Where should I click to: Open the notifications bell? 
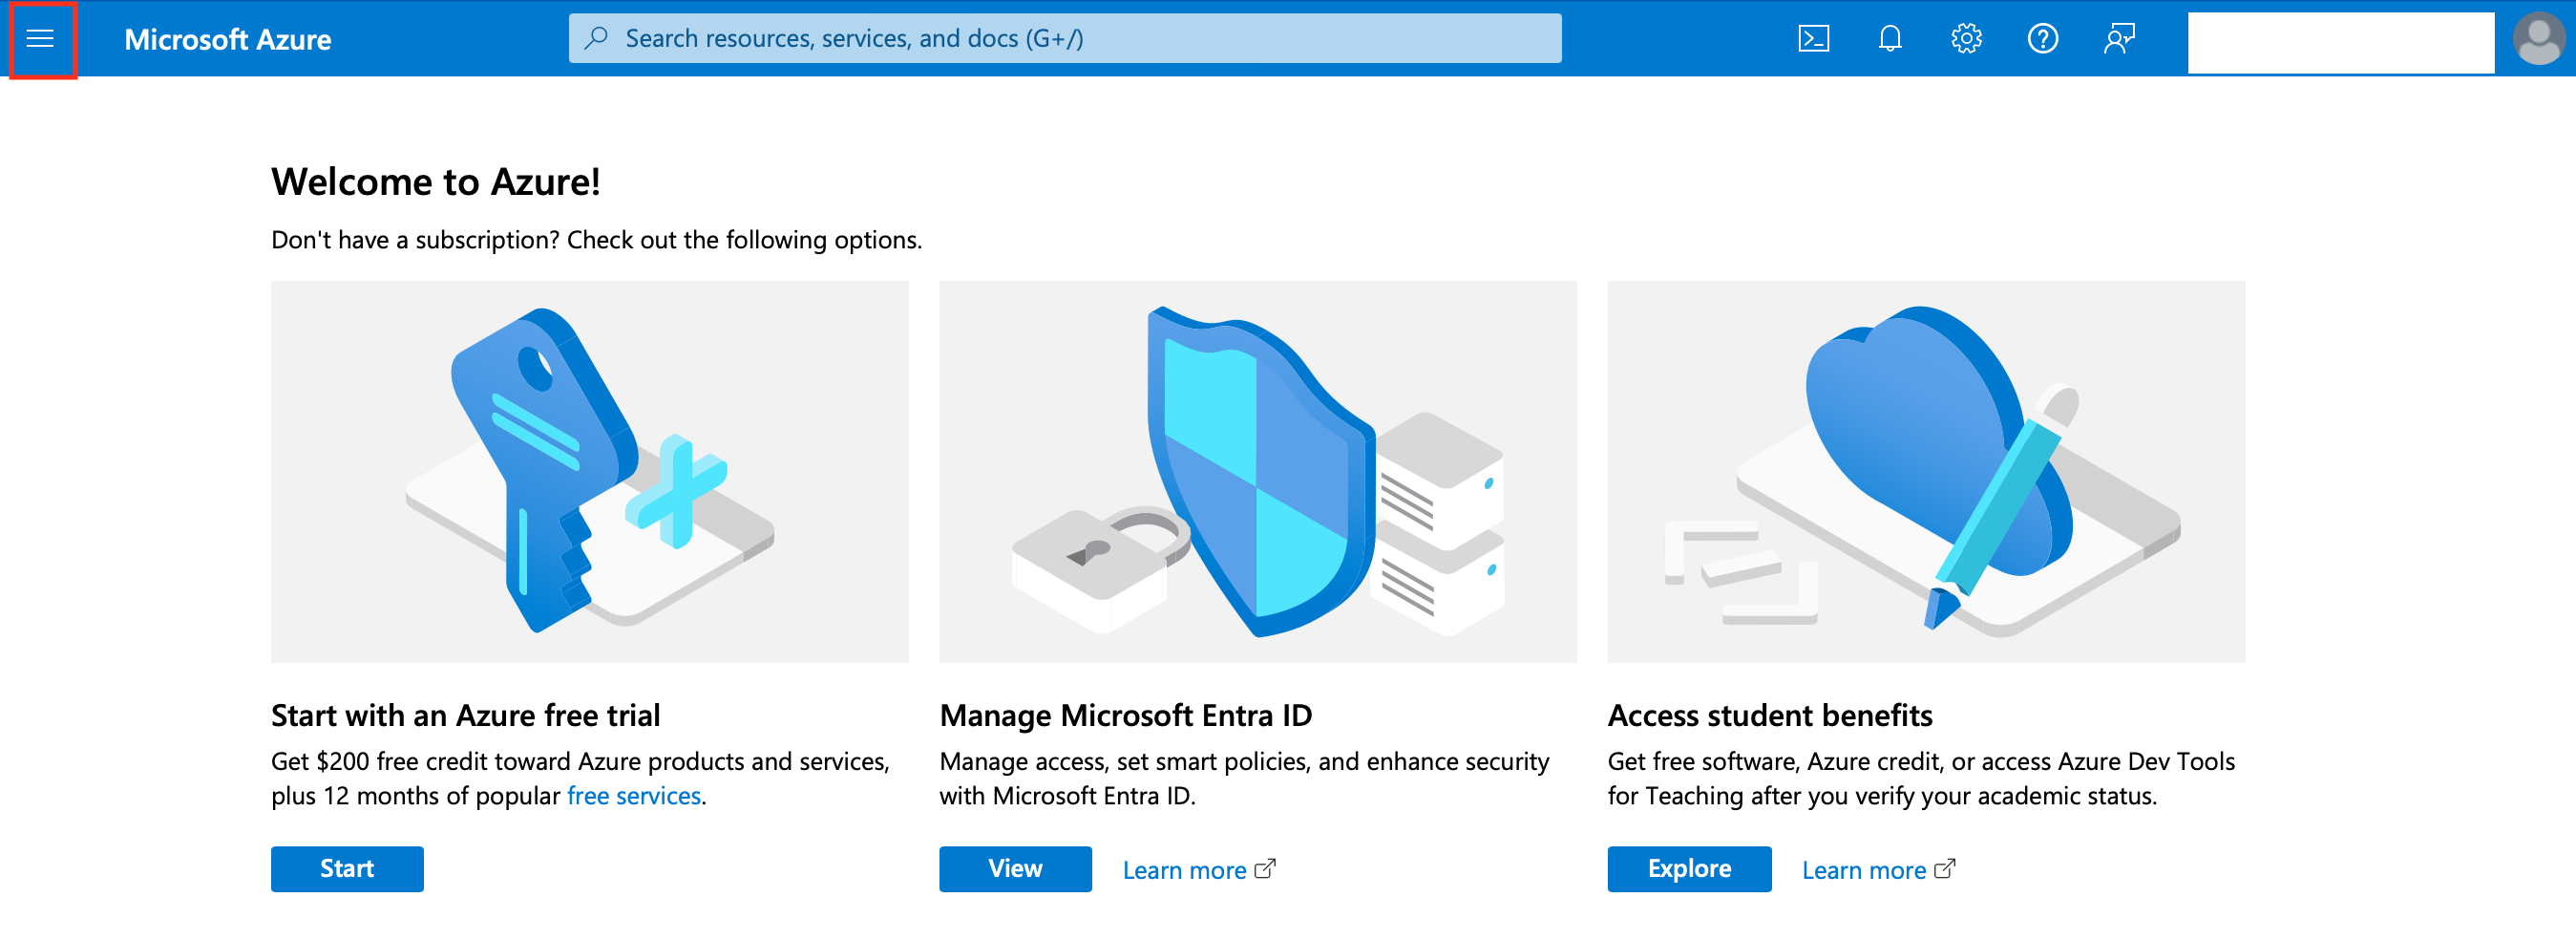point(1889,39)
